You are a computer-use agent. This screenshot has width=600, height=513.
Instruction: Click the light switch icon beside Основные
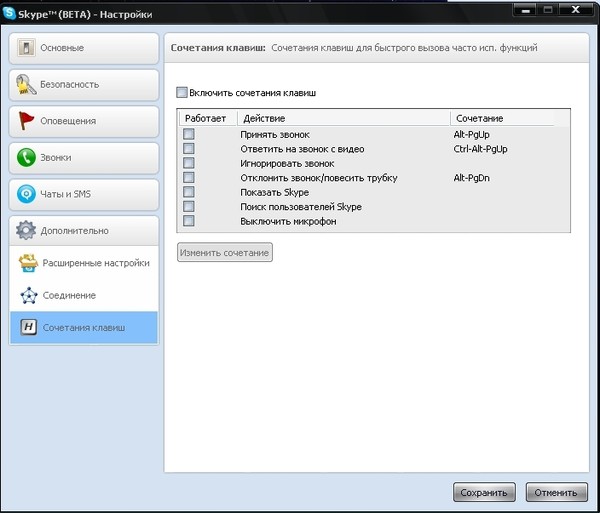pos(26,48)
